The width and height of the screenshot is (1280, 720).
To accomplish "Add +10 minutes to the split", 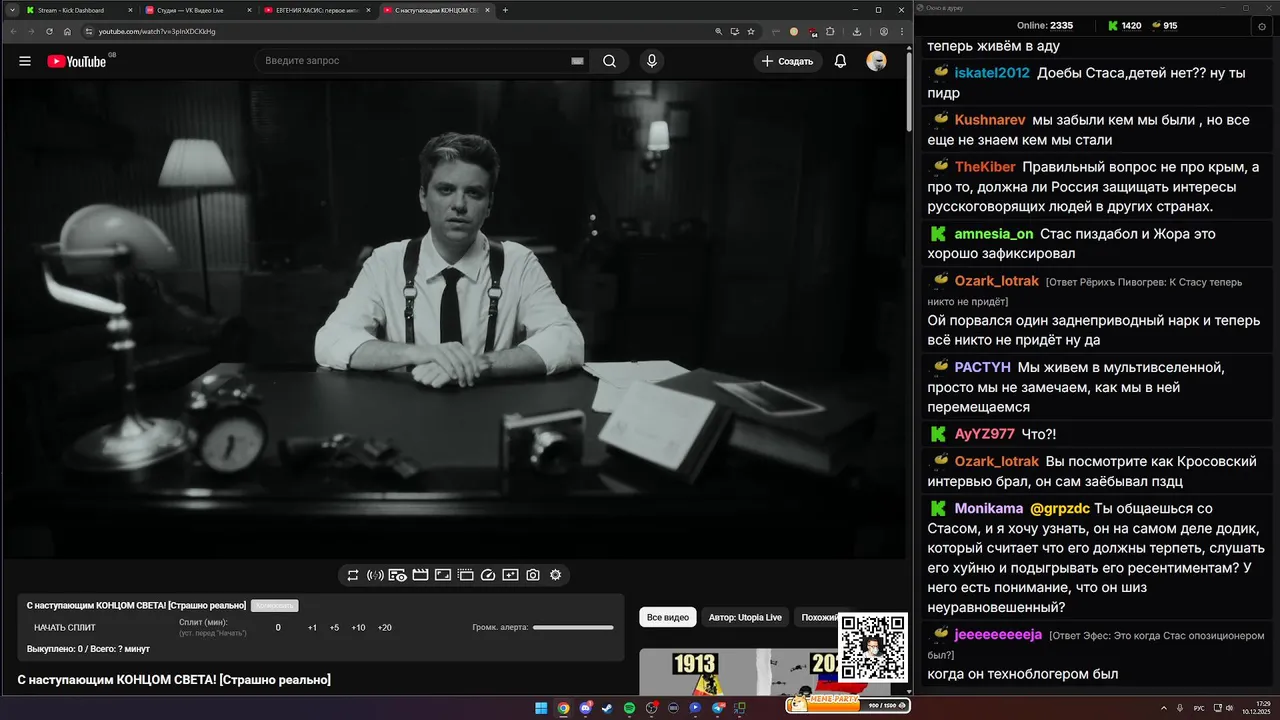I will tap(358, 628).
